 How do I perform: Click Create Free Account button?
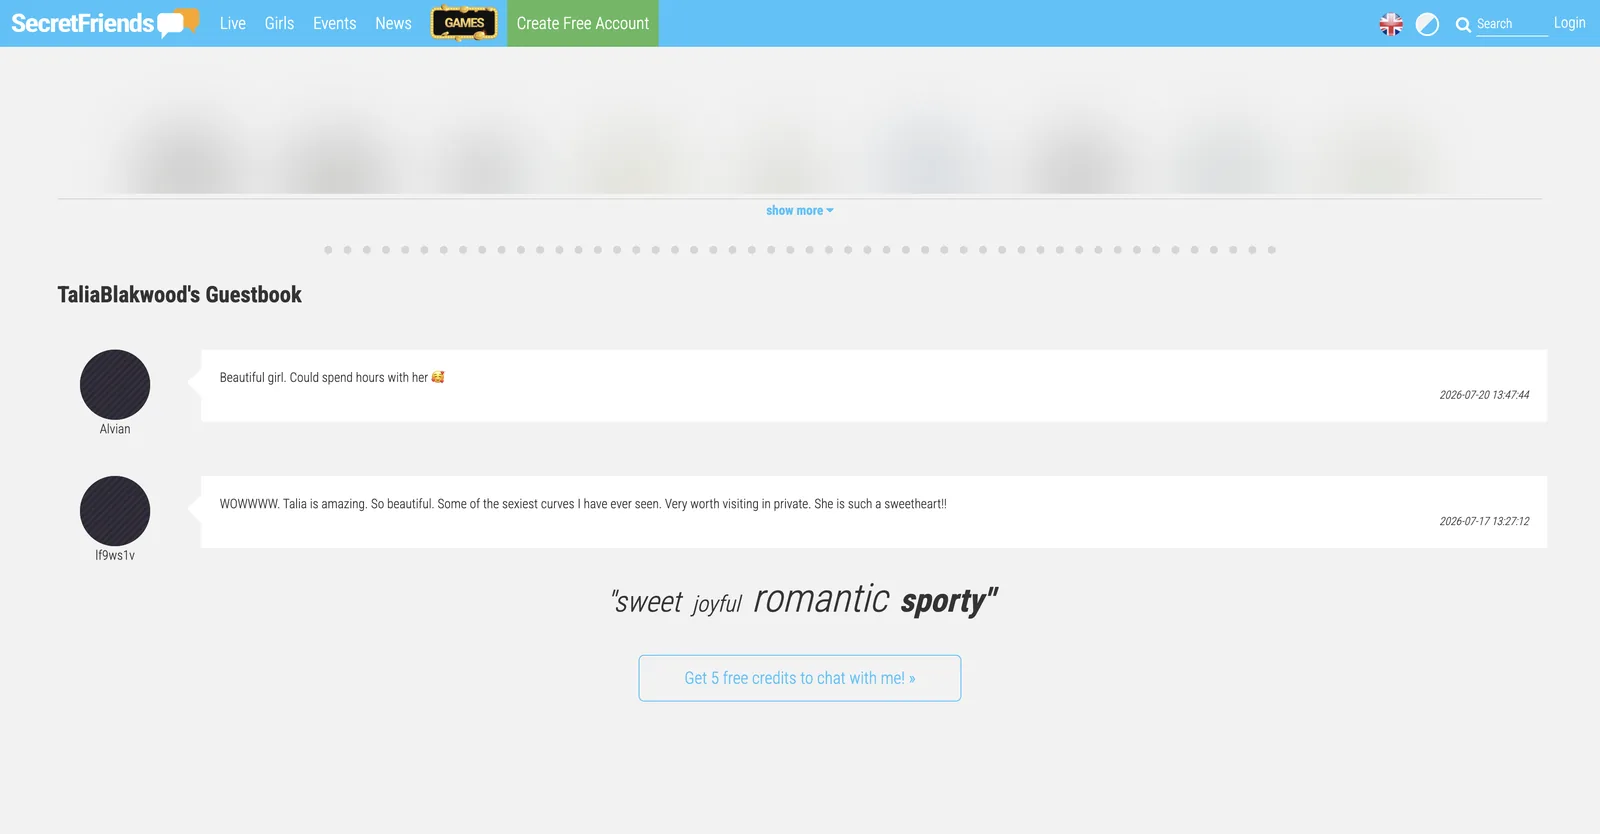(x=583, y=23)
